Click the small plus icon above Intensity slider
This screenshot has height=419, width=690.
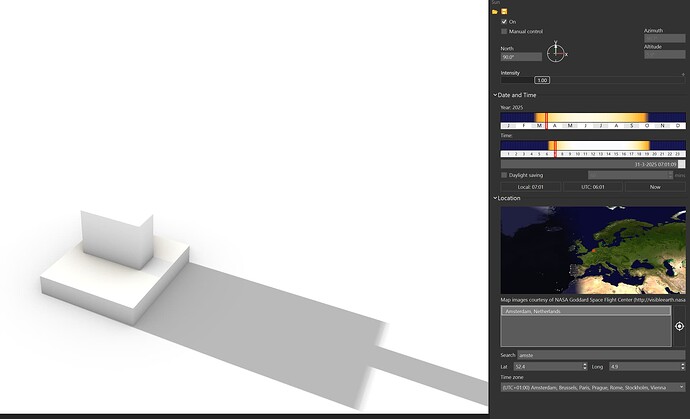coord(683,74)
